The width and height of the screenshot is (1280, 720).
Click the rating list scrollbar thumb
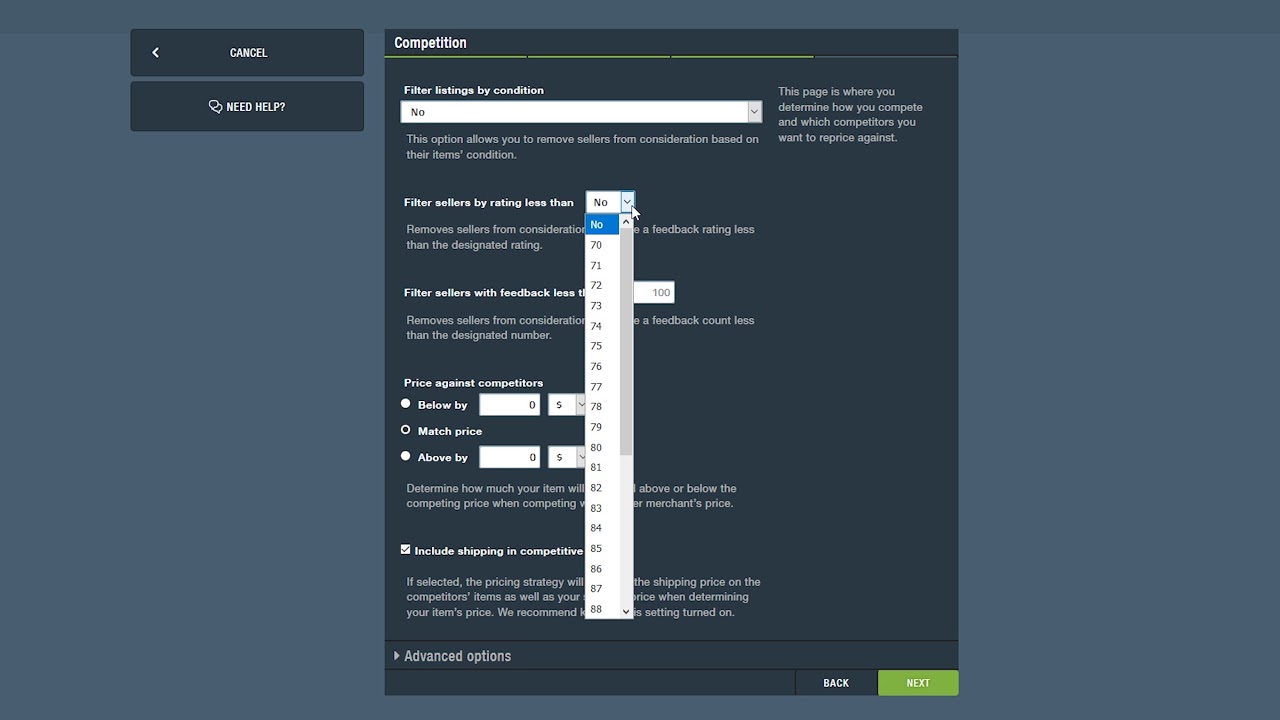(626, 341)
